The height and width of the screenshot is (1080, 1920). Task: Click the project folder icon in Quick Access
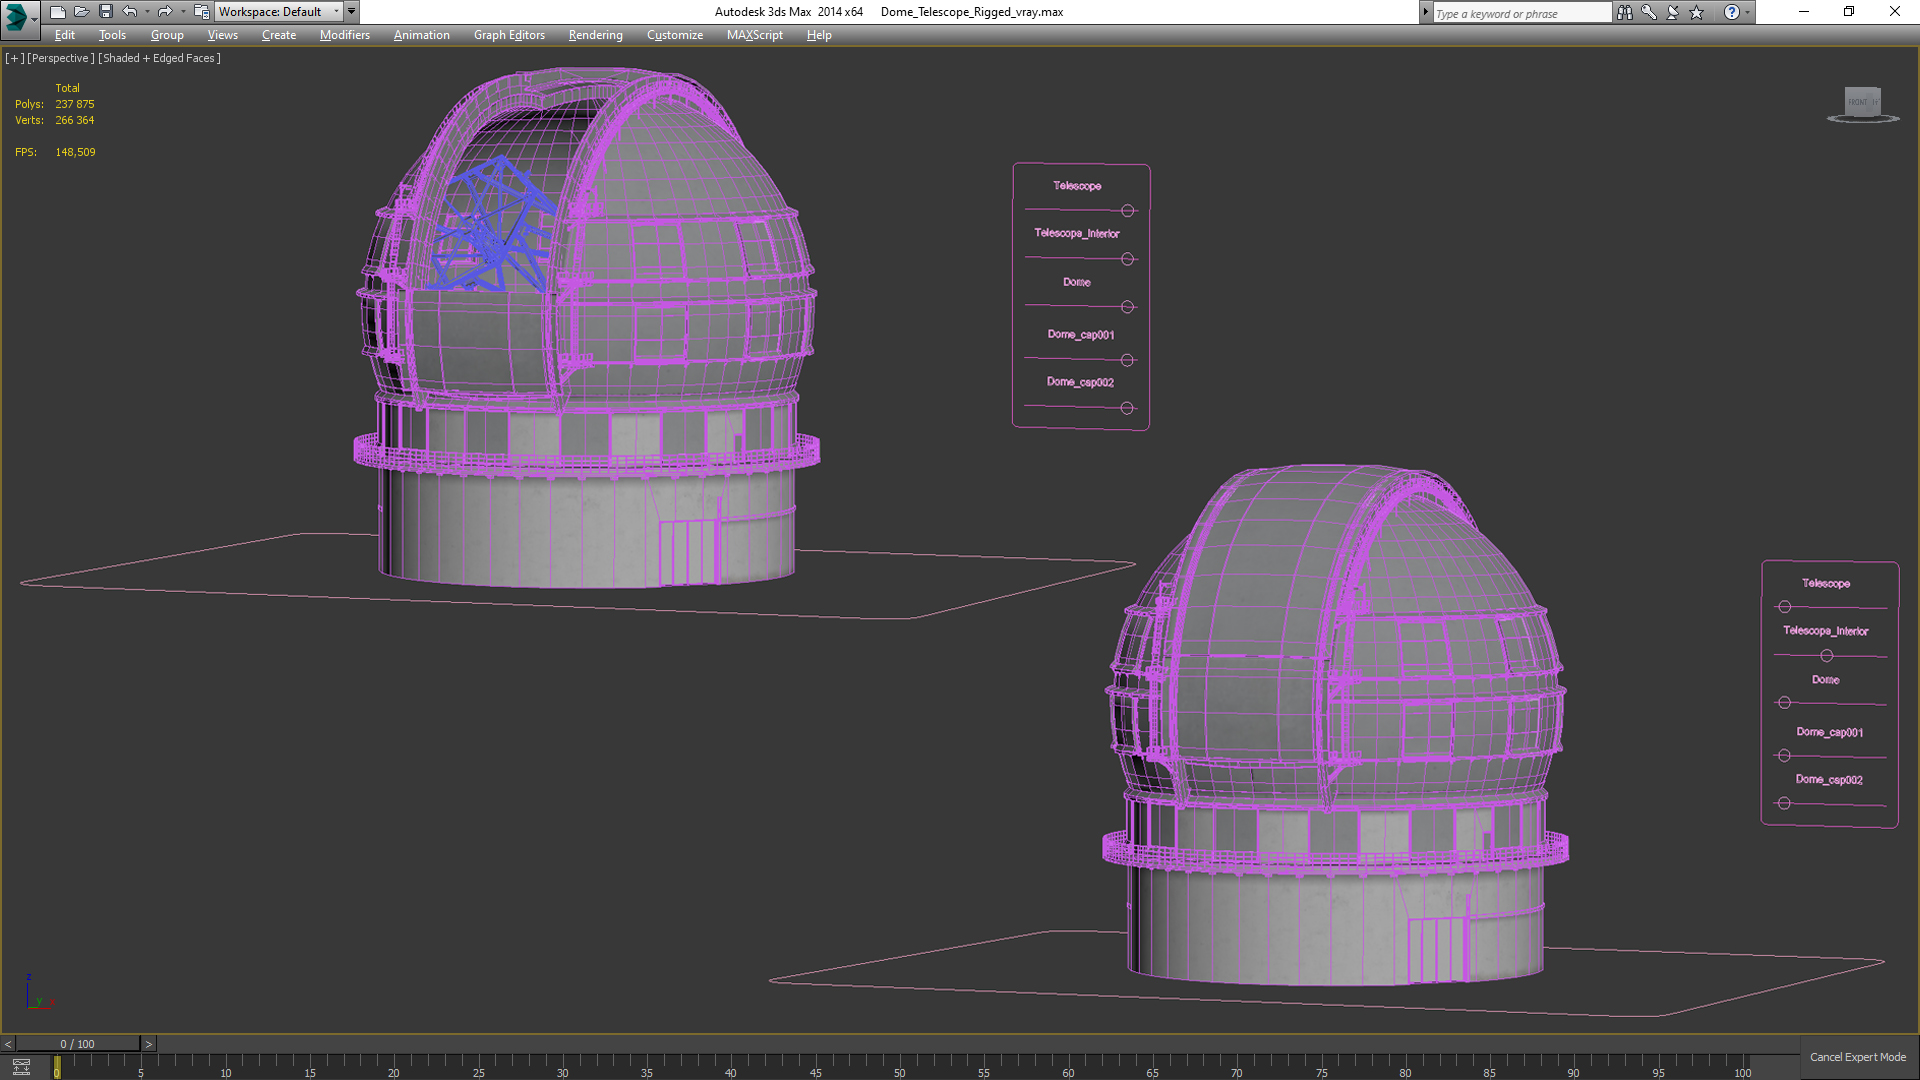[201, 12]
